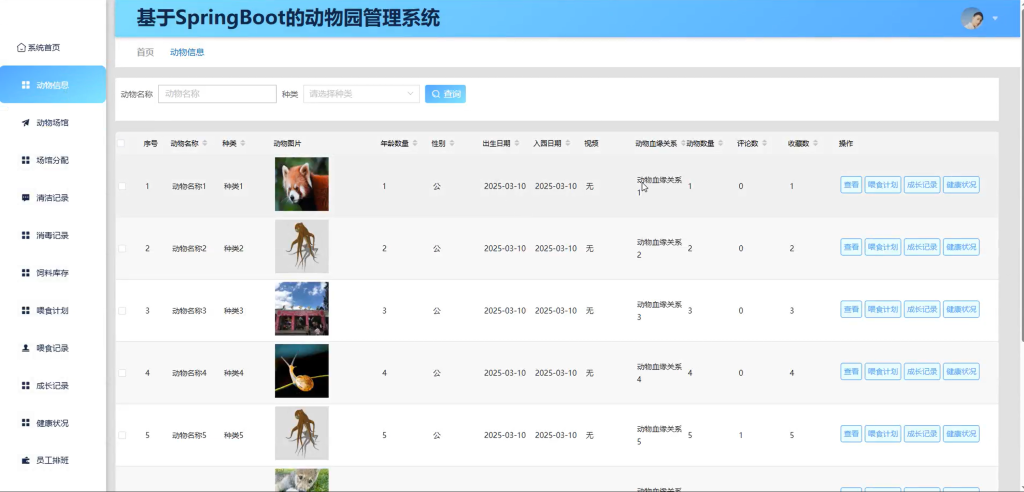Click the 喂食记录 person icon
This screenshot has width=1024, height=492.
click(25, 348)
